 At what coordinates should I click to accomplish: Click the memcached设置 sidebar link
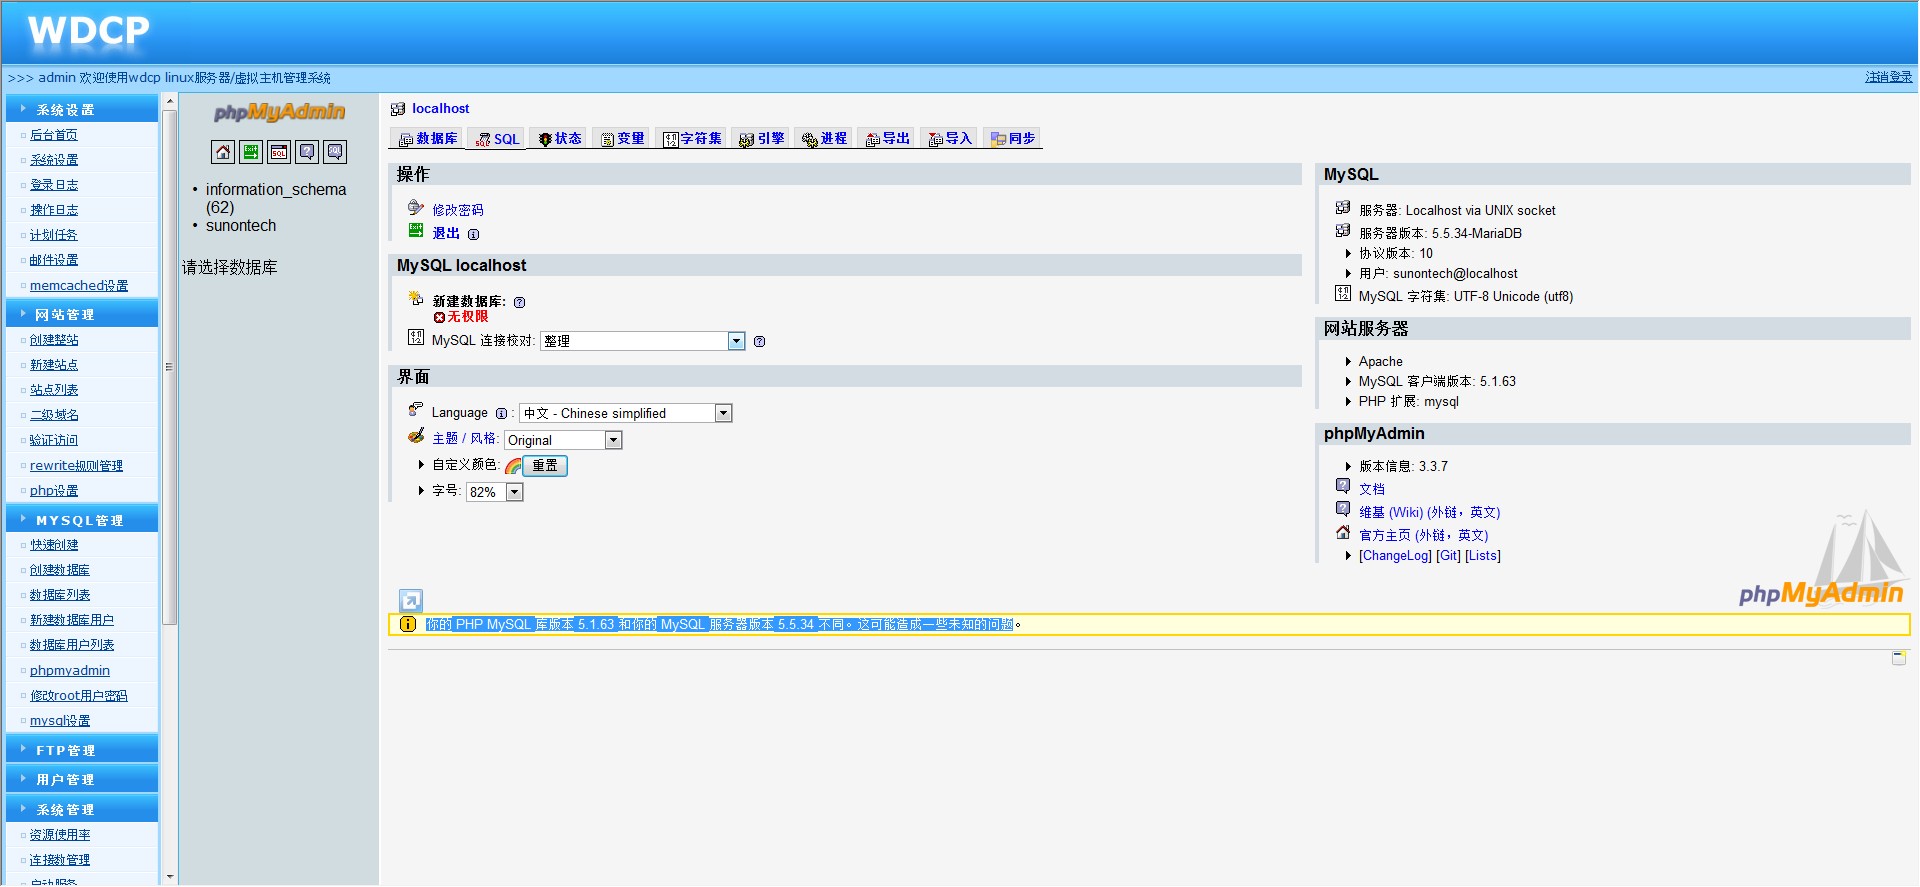(x=79, y=286)
